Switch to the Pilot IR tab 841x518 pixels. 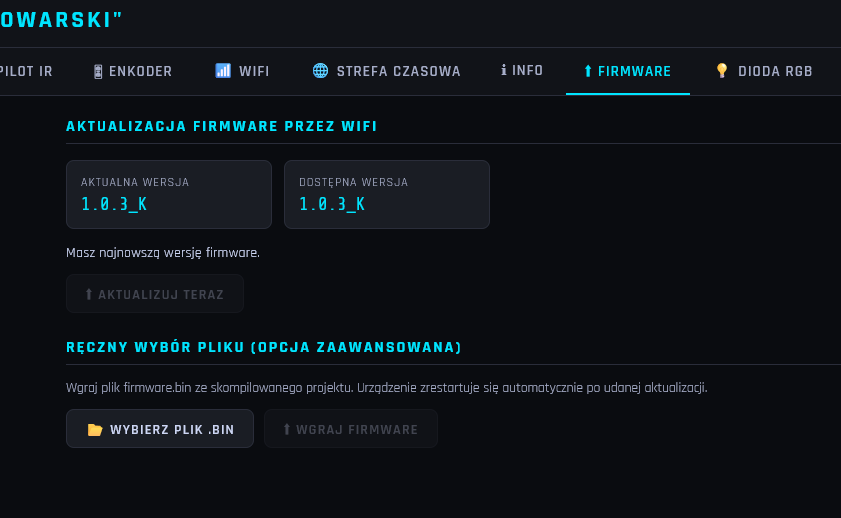pos(26,71)
